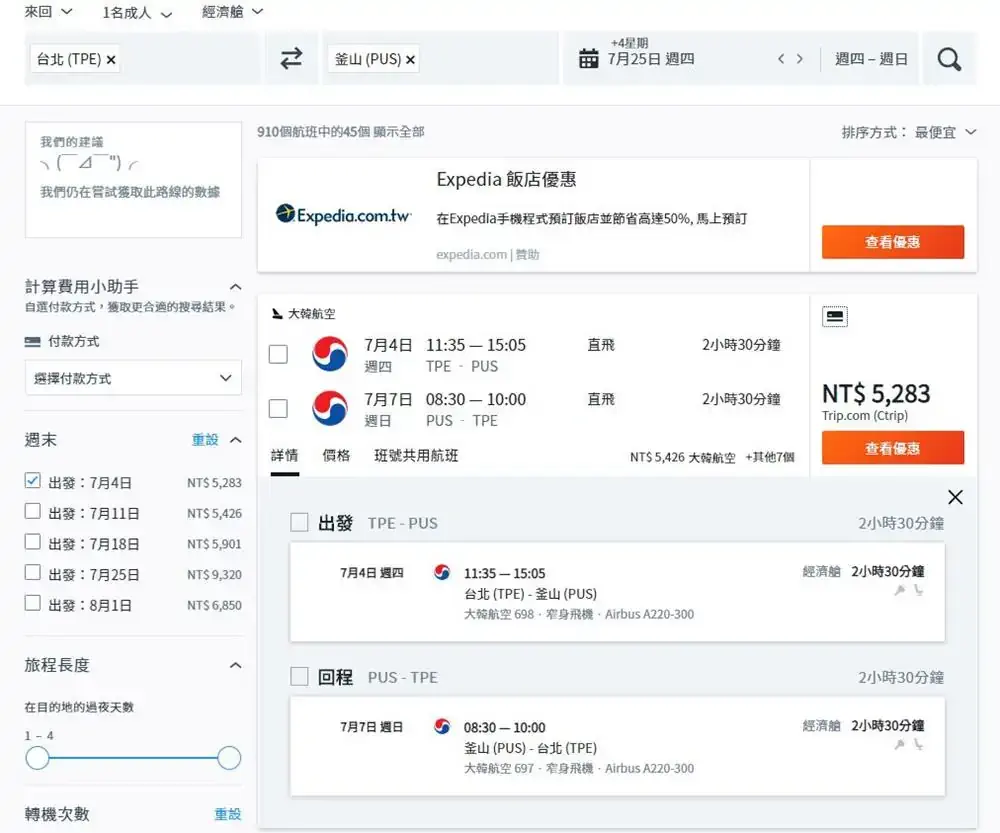
Task: Swap origin and destination airports
Action: point(291,59)
